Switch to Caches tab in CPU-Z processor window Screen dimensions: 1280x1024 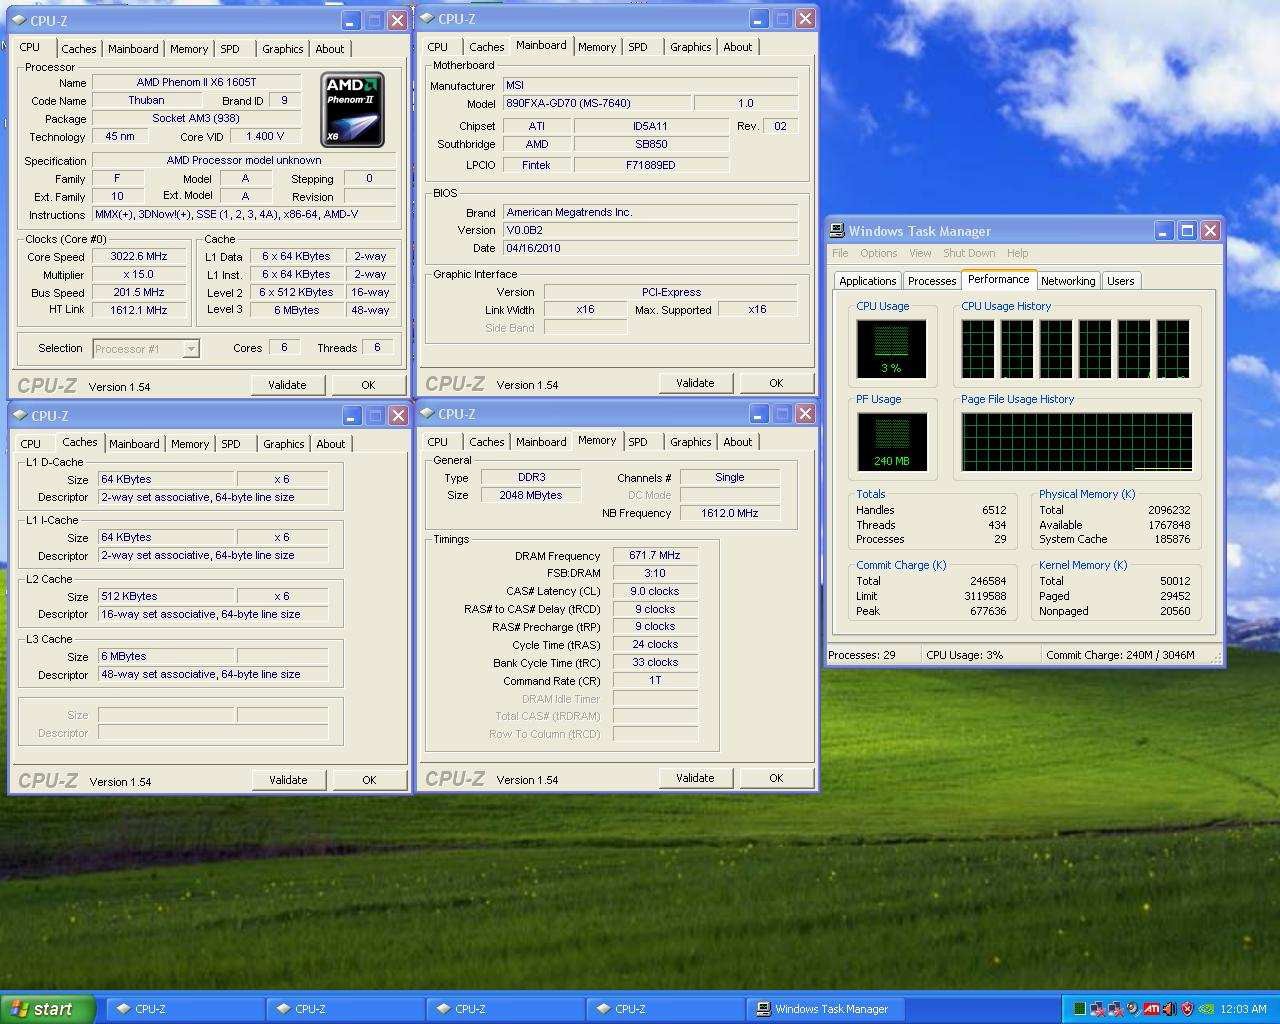point(78,48)
